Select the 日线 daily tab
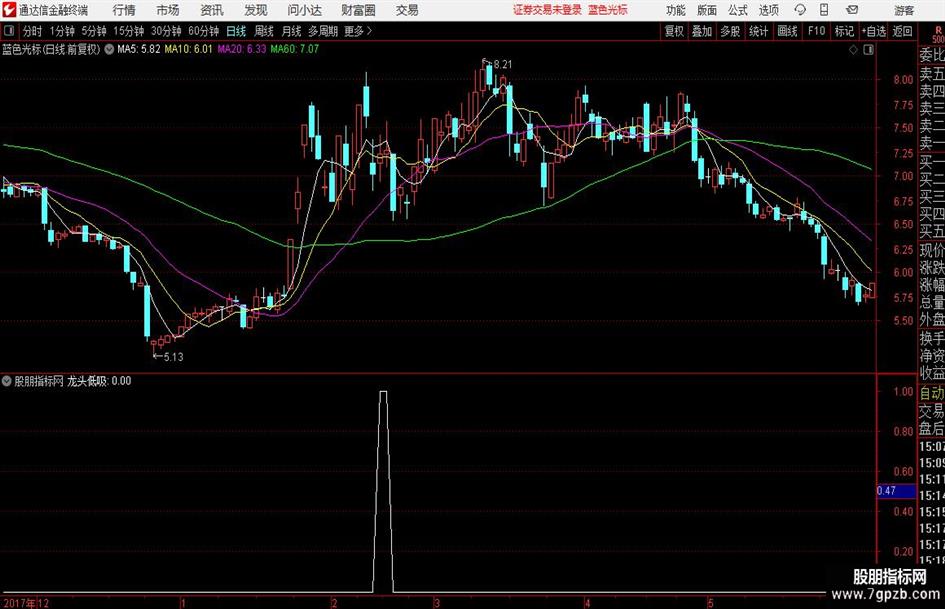945x609 pixels. 236,31
